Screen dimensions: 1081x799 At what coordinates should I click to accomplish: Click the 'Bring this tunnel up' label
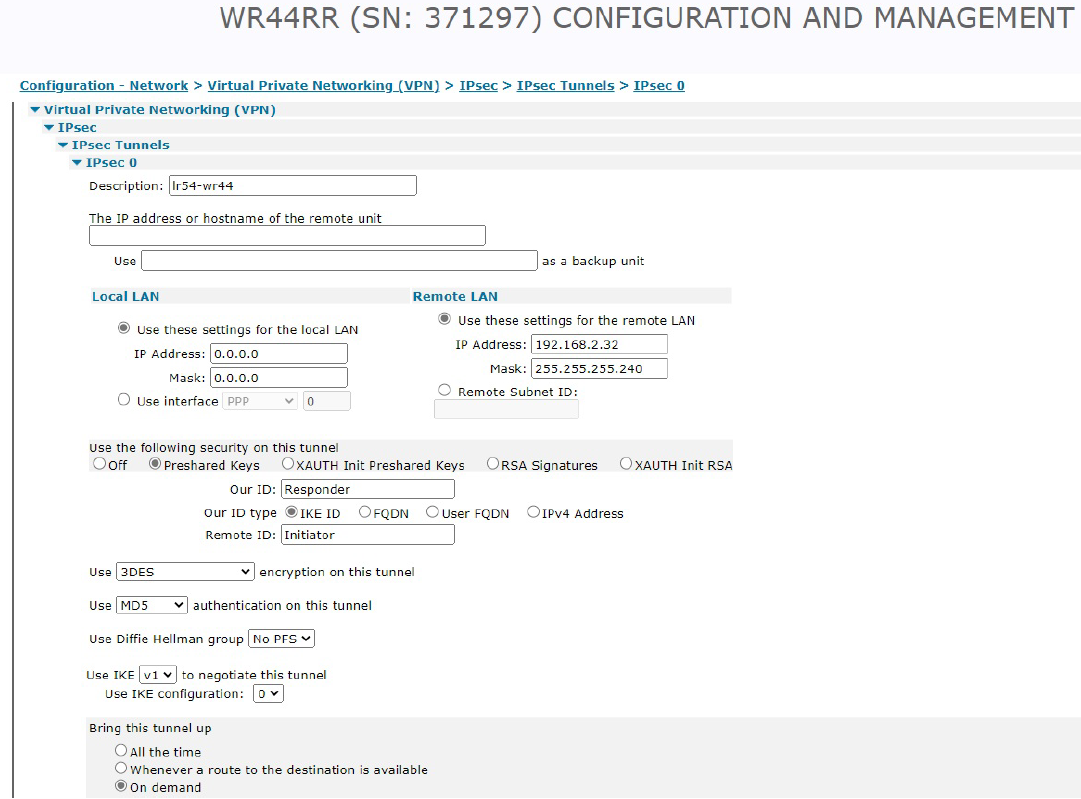[150, 728]
